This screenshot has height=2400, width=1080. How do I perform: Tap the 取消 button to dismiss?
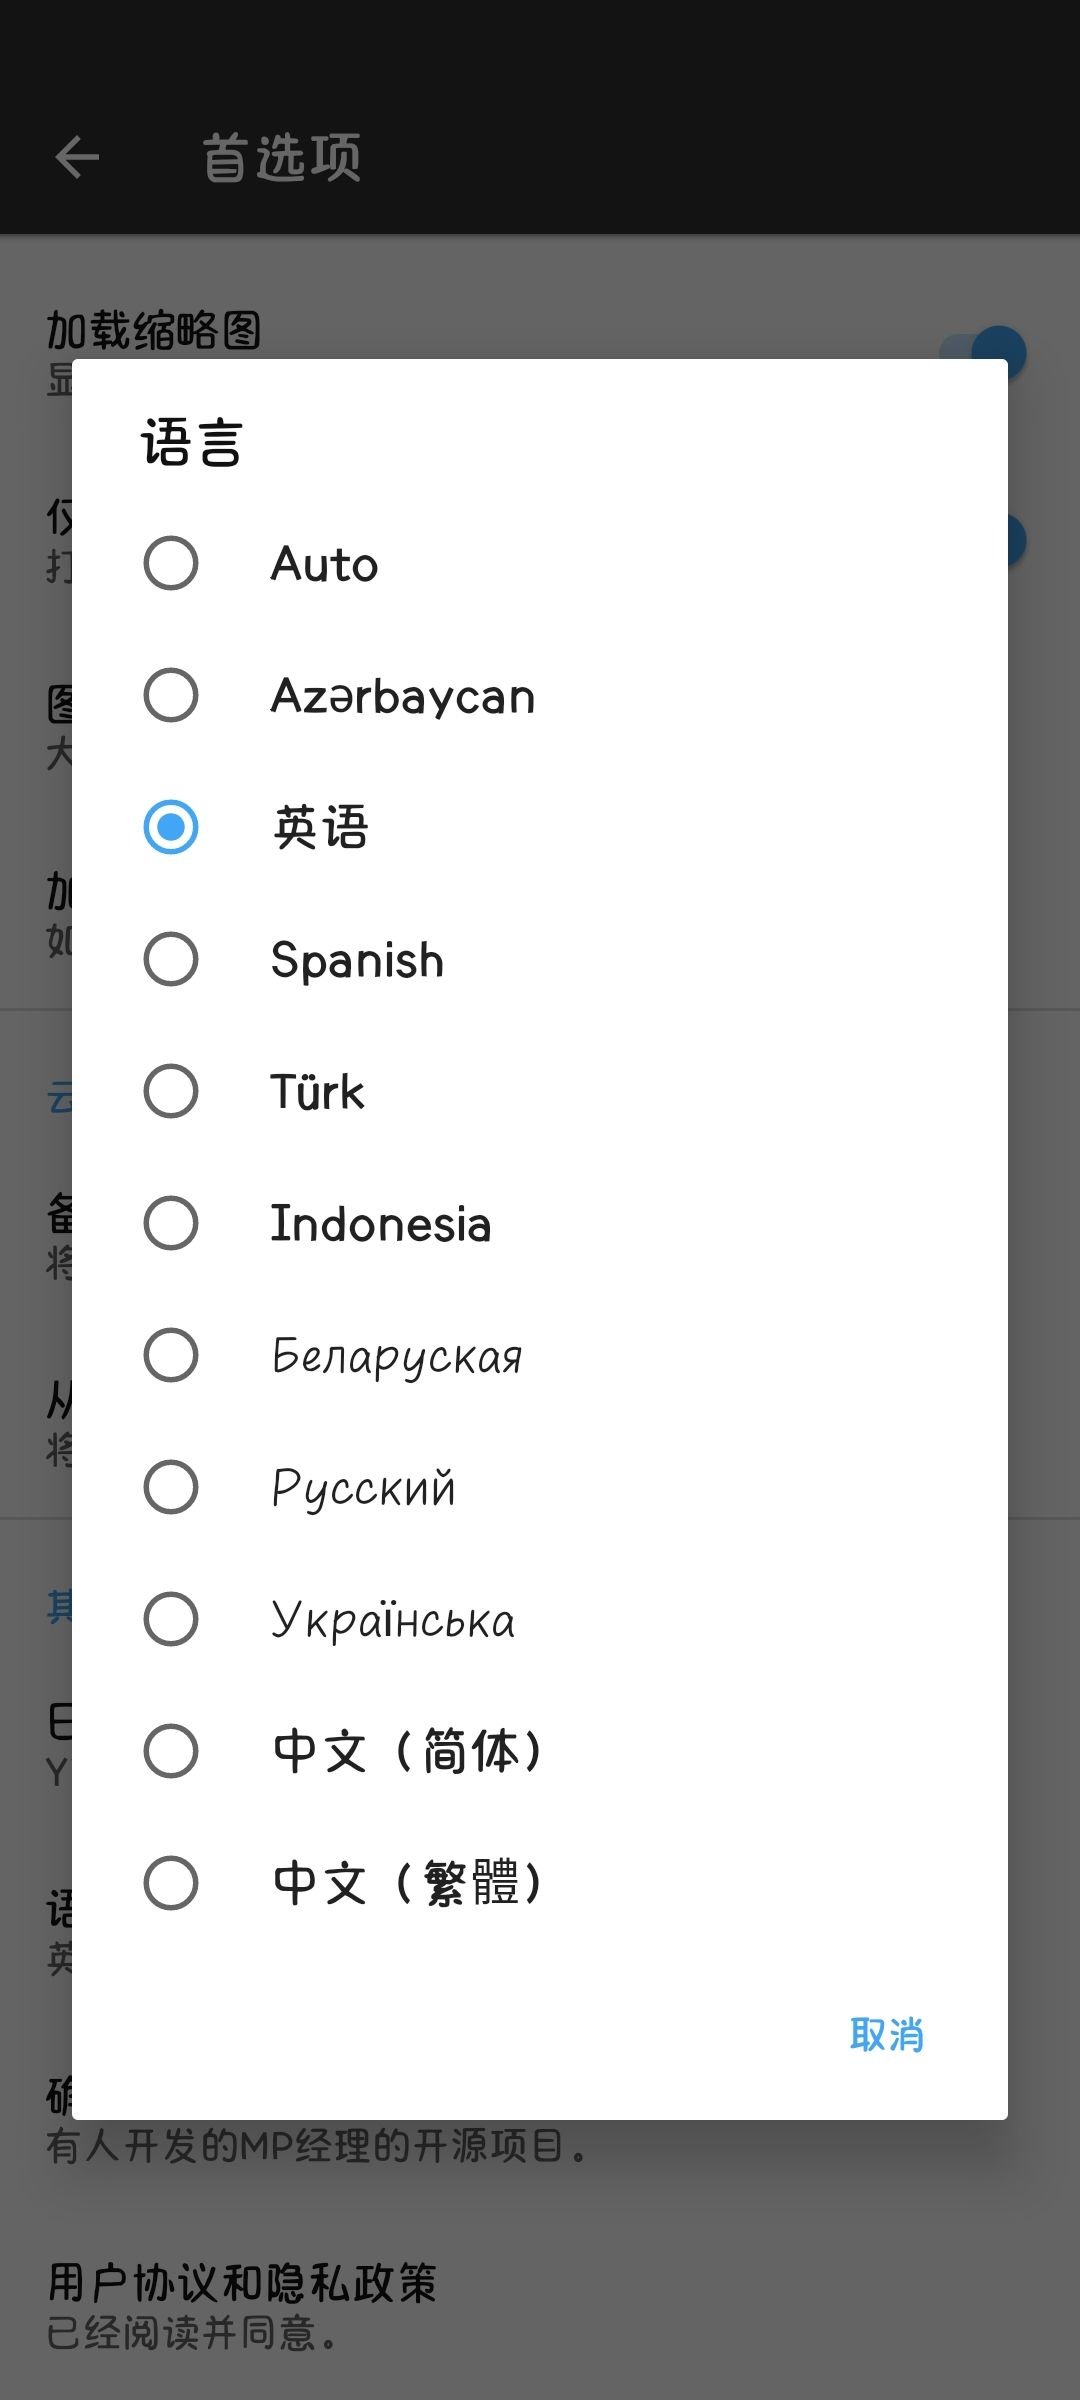coord(886,2035)
